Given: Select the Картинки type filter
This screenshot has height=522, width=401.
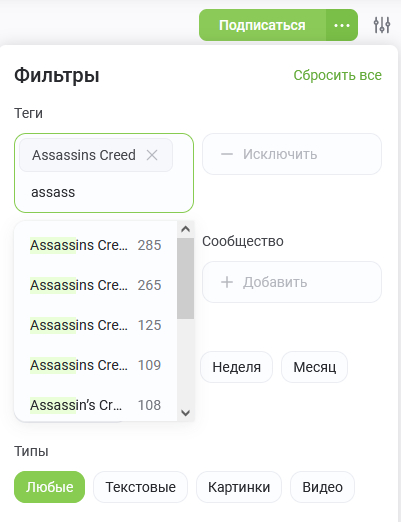Looking at the screenshot, I should pyautogui.click(x=239, y=487).
